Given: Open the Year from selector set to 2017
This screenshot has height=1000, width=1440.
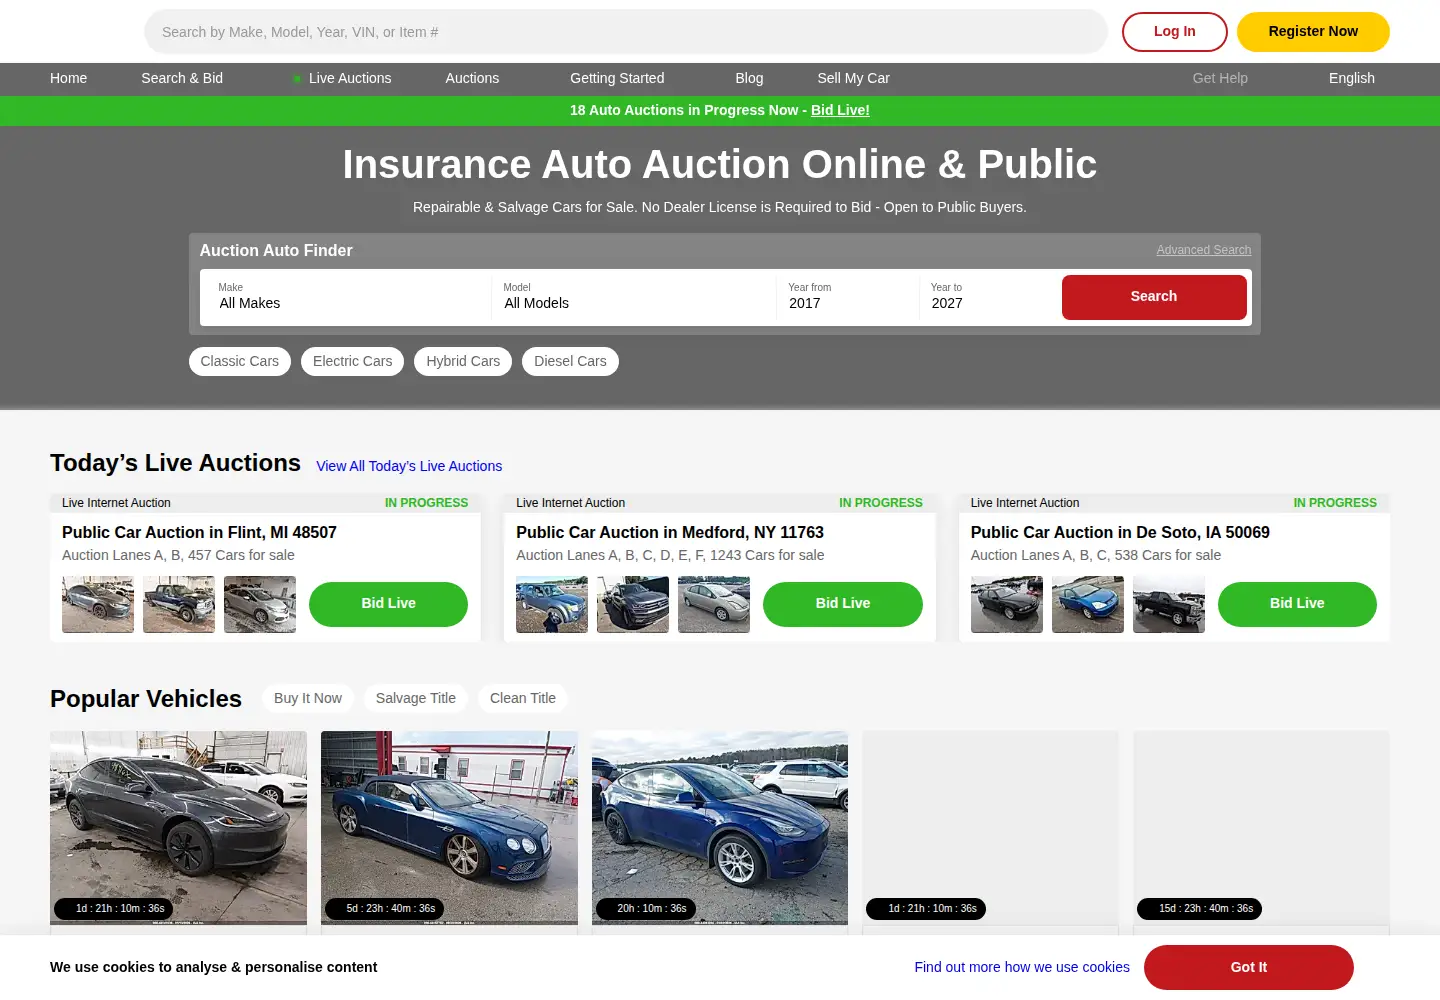Looking at the screenshot, I should pyautogui.click(x=847, y=296).
